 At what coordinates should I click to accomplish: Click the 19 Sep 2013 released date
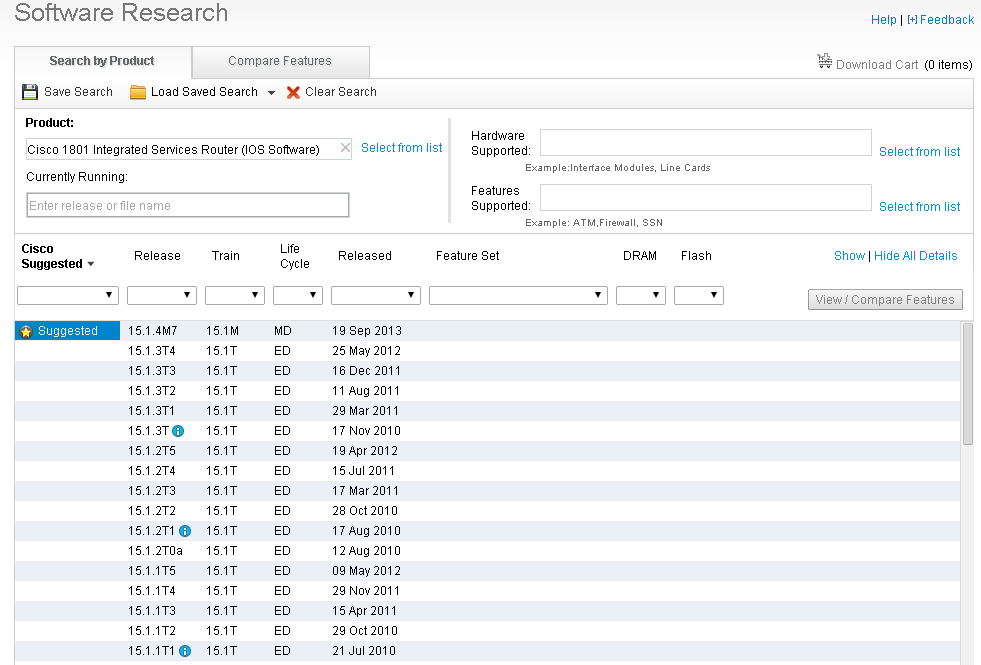(367, 331)
